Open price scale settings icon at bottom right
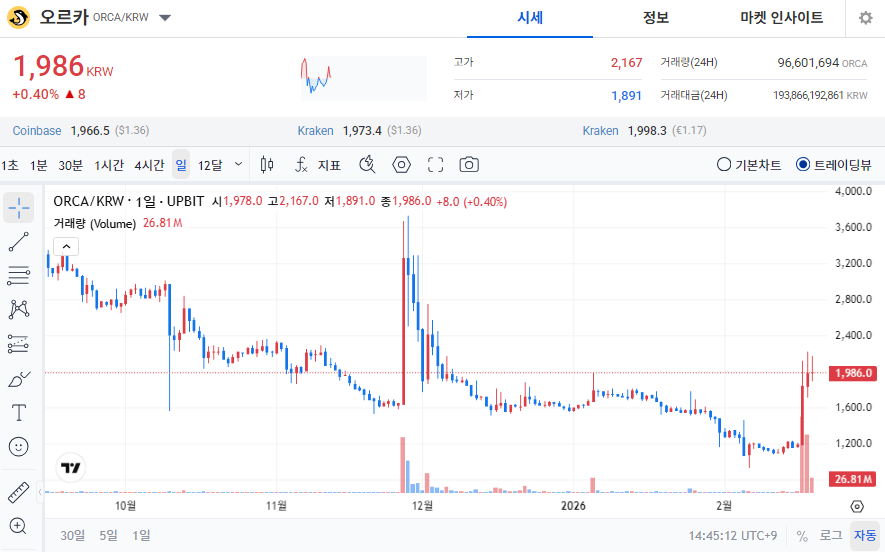The image size is (885, 552). pos(857,506)
